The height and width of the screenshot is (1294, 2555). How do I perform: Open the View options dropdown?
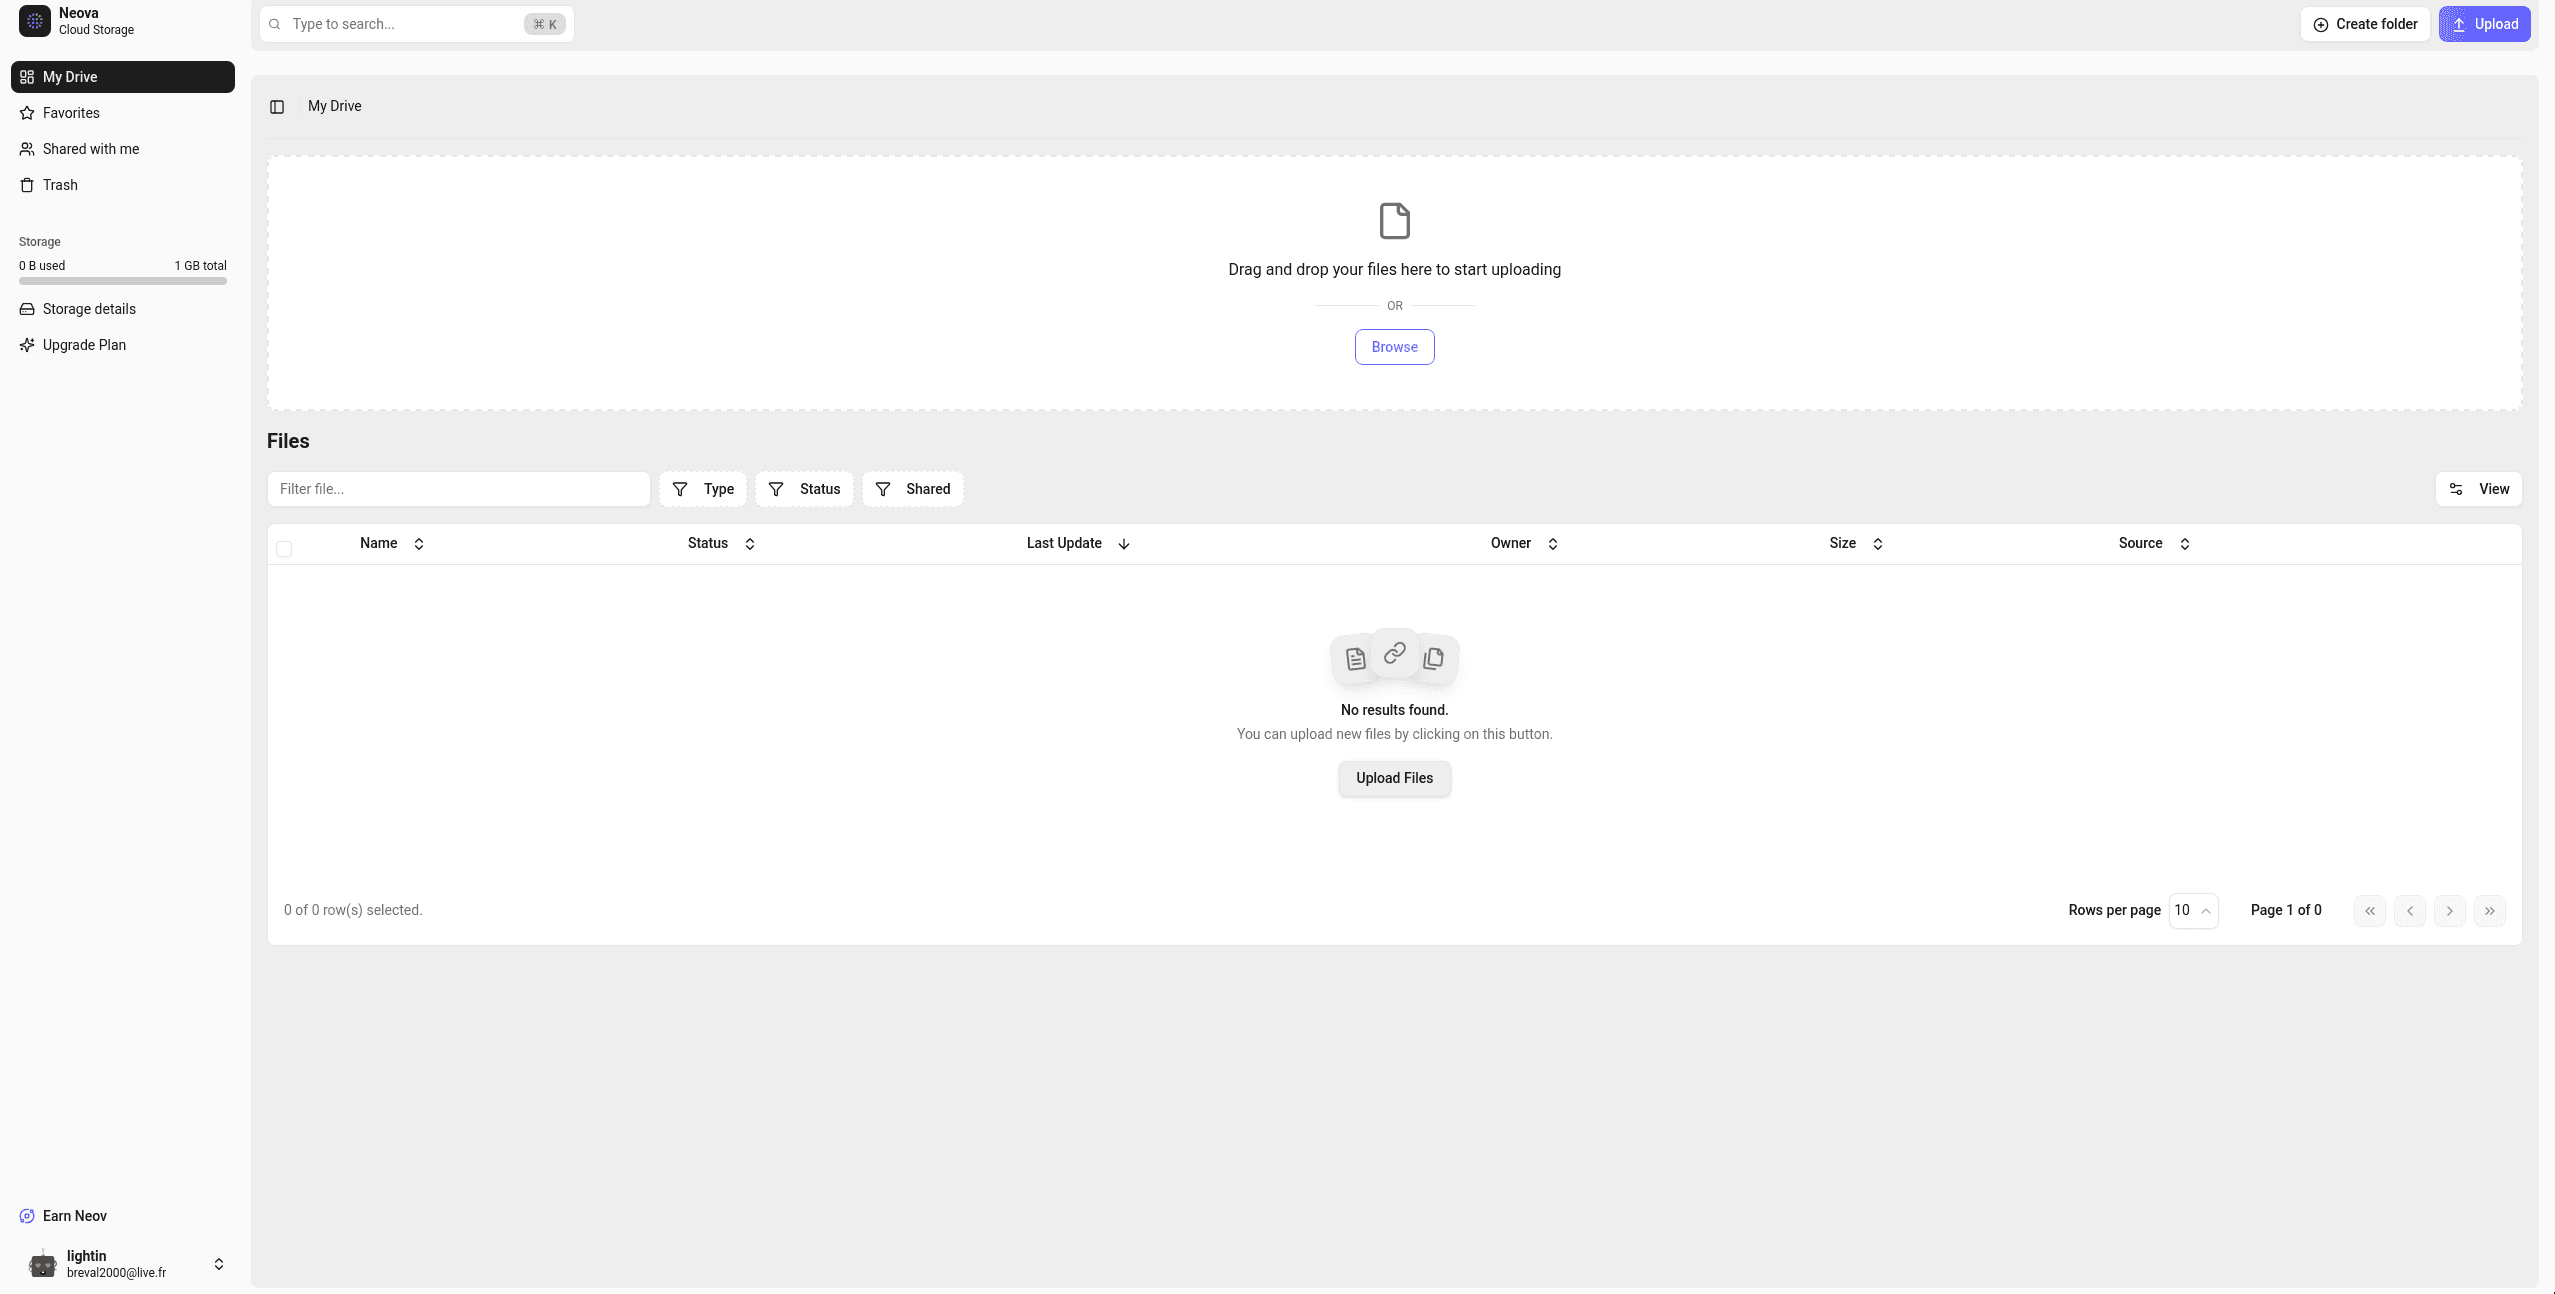(x=2479, y=489)
